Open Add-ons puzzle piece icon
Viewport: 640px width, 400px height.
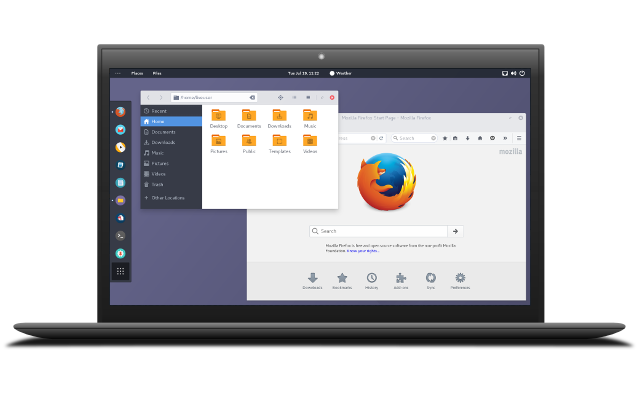[401, 279]
